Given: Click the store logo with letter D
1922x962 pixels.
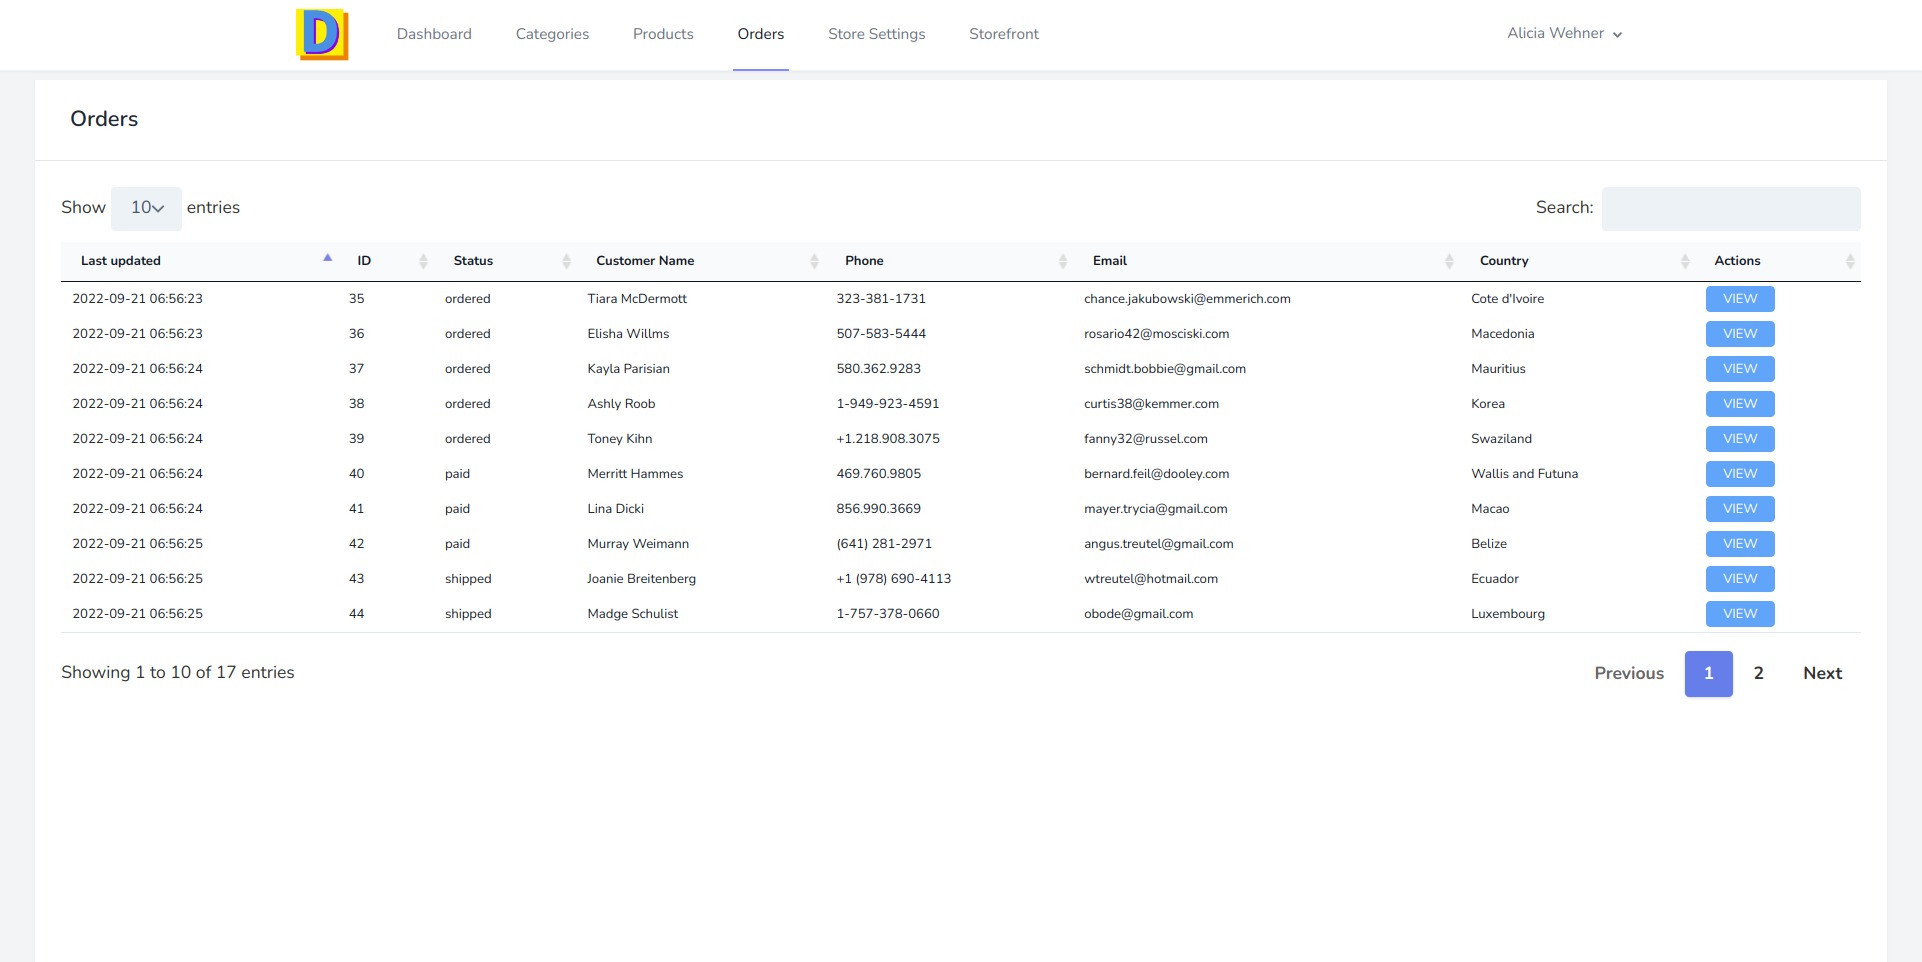Looking at the screenshot, I should pos(322,35).
